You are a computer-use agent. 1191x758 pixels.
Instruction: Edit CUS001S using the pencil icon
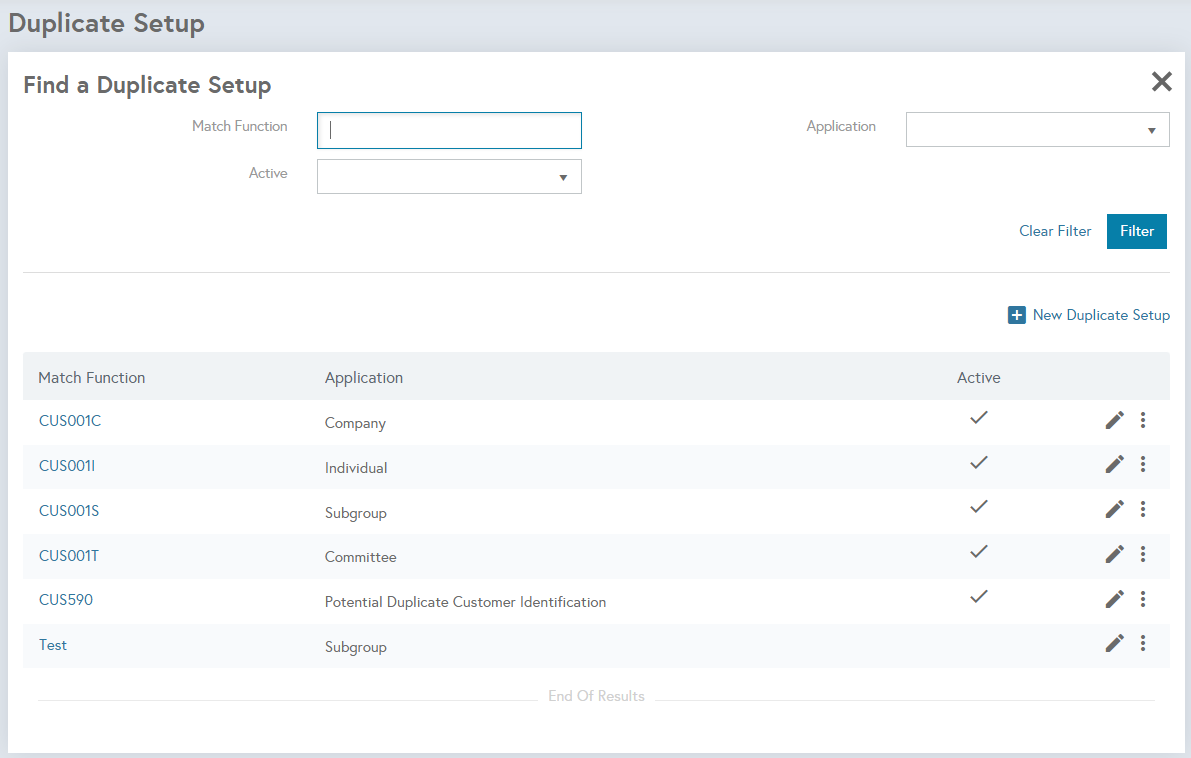pyautogui.click(x=1114, y=509)
